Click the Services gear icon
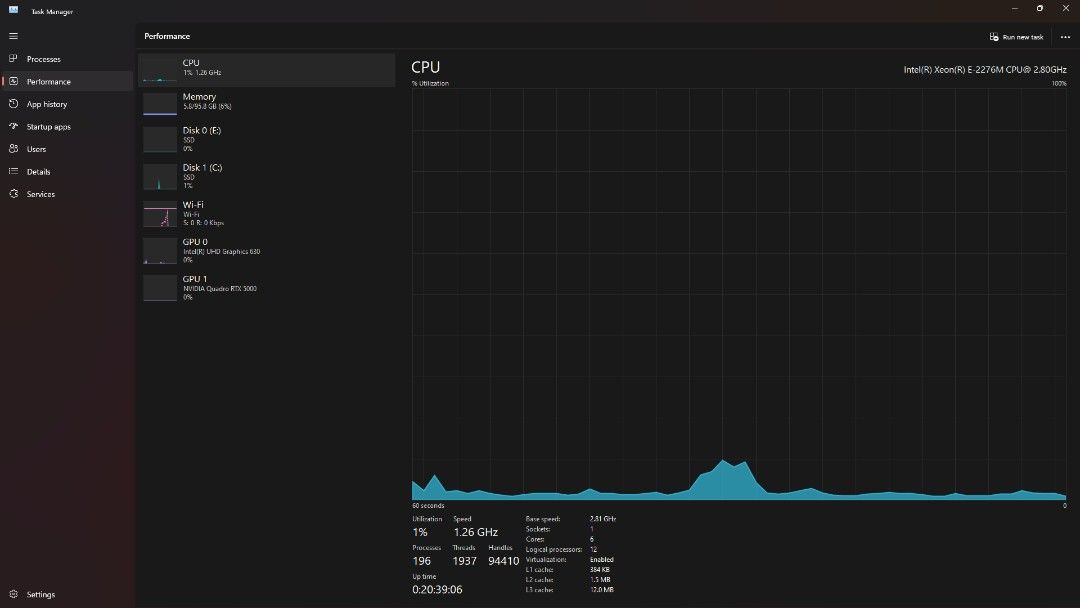Screen dimensions: 1080x608 [x=13, y=194]
